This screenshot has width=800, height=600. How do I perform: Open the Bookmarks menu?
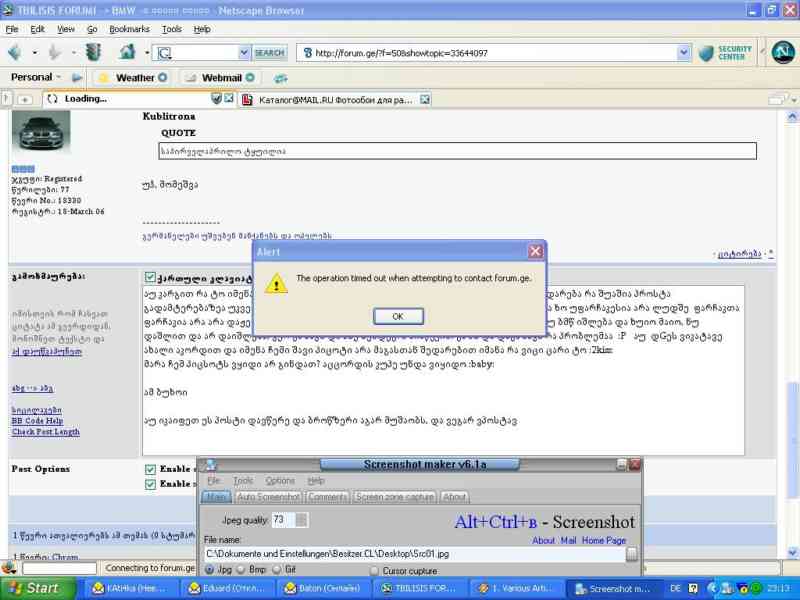(x=129, y=29)
